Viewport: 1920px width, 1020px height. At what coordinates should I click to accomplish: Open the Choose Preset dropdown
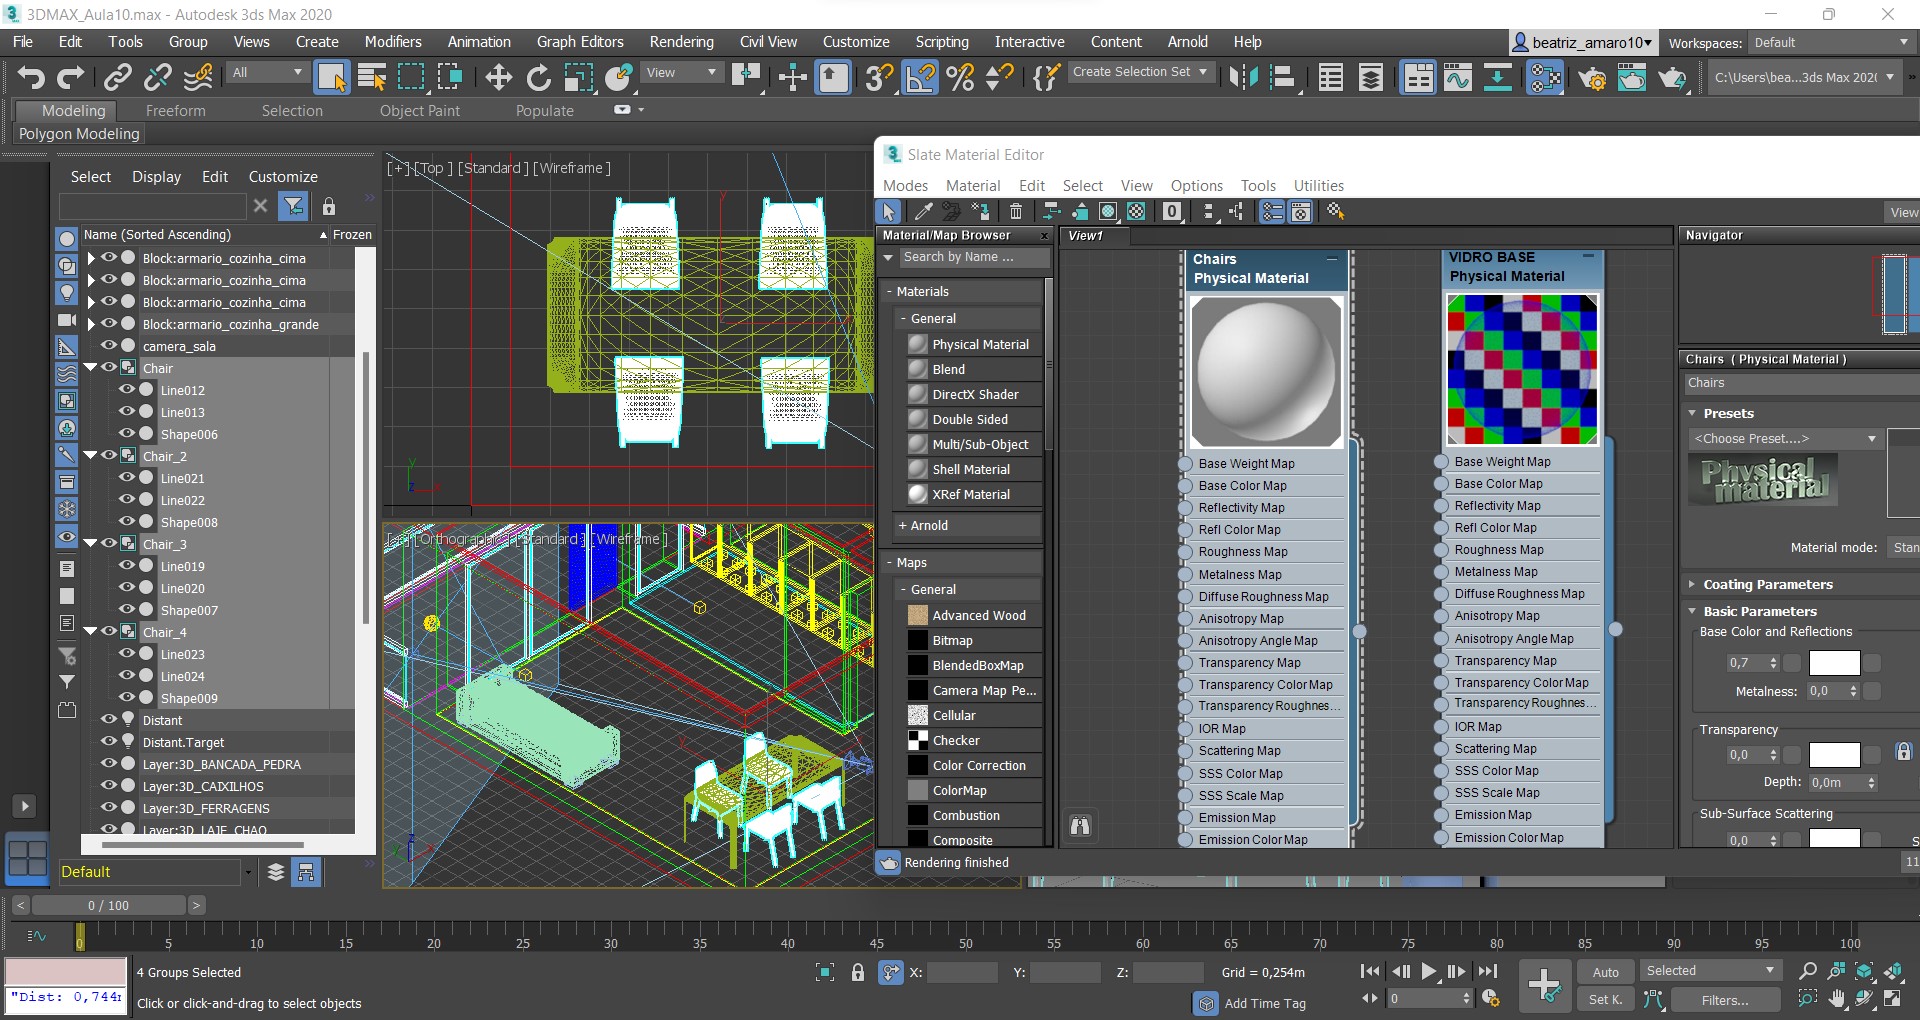(x=1784, y=439)
